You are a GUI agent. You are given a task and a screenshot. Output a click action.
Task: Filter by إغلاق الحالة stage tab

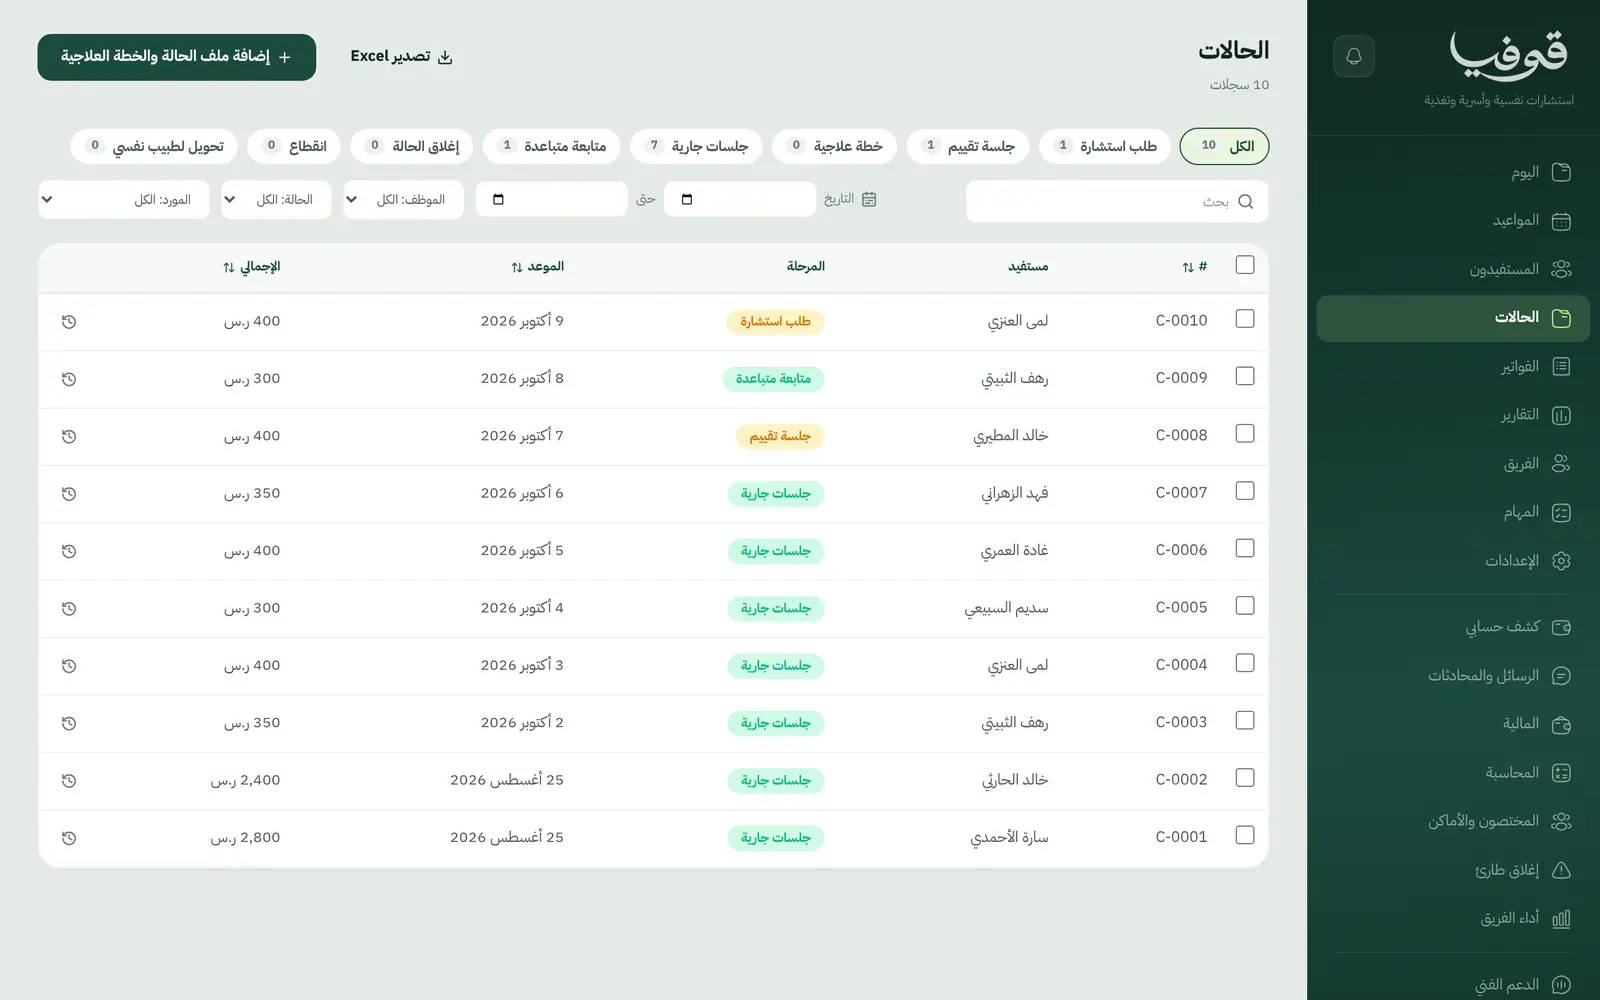click(x=412, y=146)
